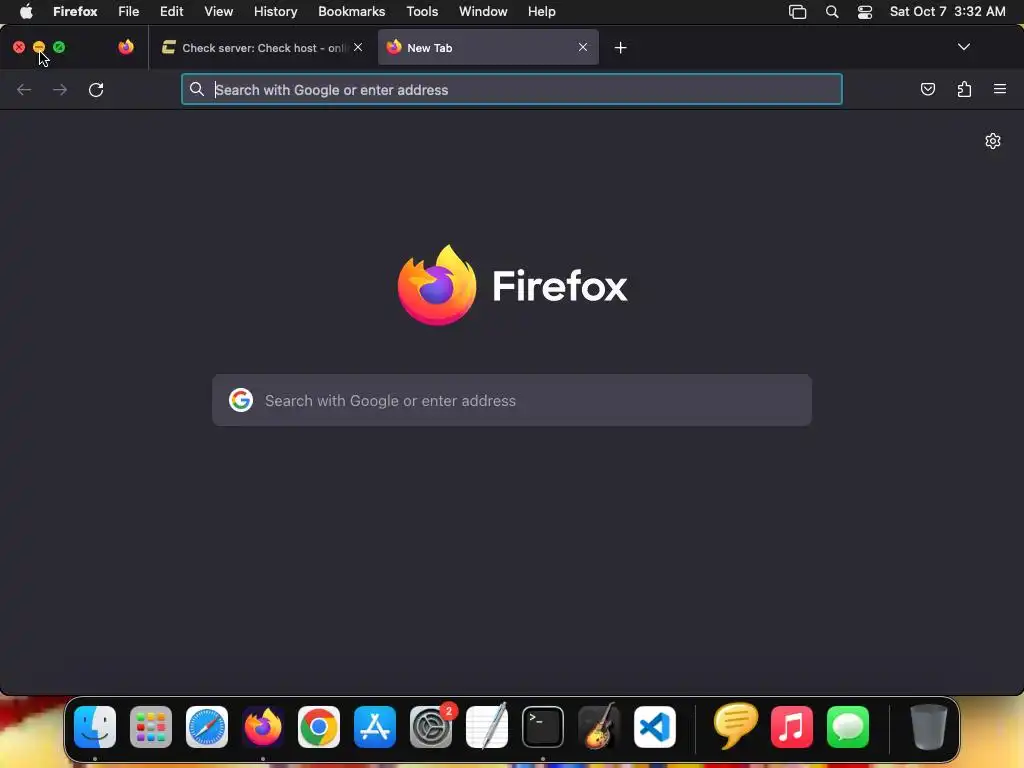Screen dimensions: 1024x768
Task: Open the Help menu
Action: tap(541, 12)
